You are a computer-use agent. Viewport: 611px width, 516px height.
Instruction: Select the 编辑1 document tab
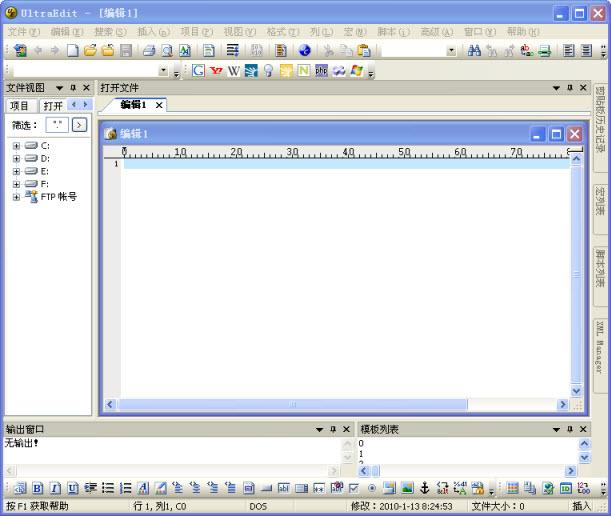click(133, 104)
